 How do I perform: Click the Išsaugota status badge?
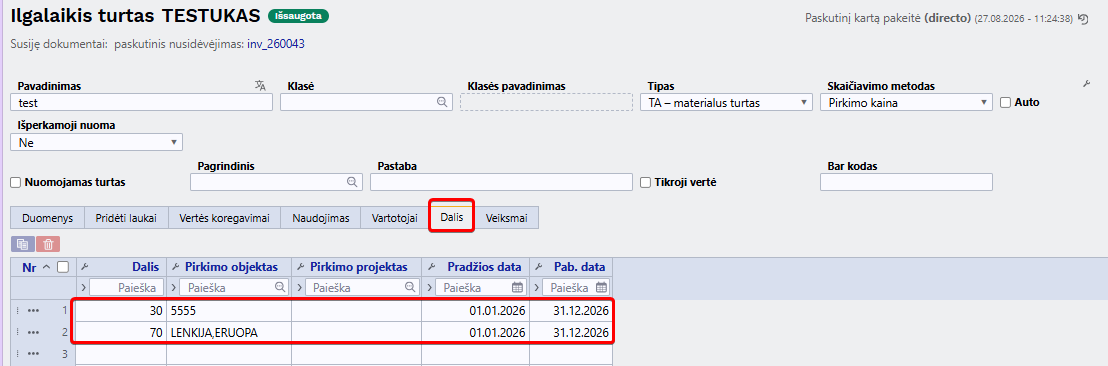(x=298, y=16)
